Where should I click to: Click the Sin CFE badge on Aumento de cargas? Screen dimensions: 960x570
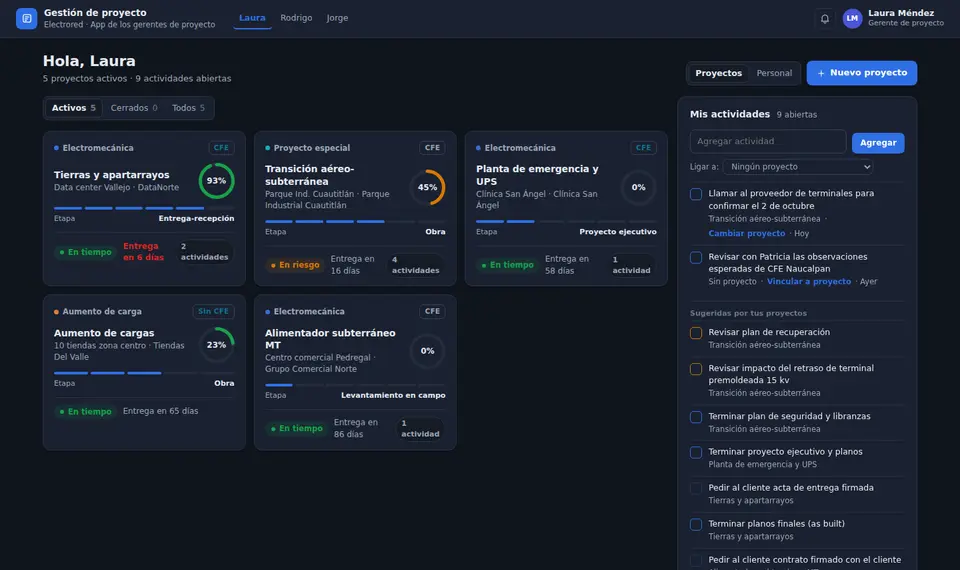[x=213, y=311]
